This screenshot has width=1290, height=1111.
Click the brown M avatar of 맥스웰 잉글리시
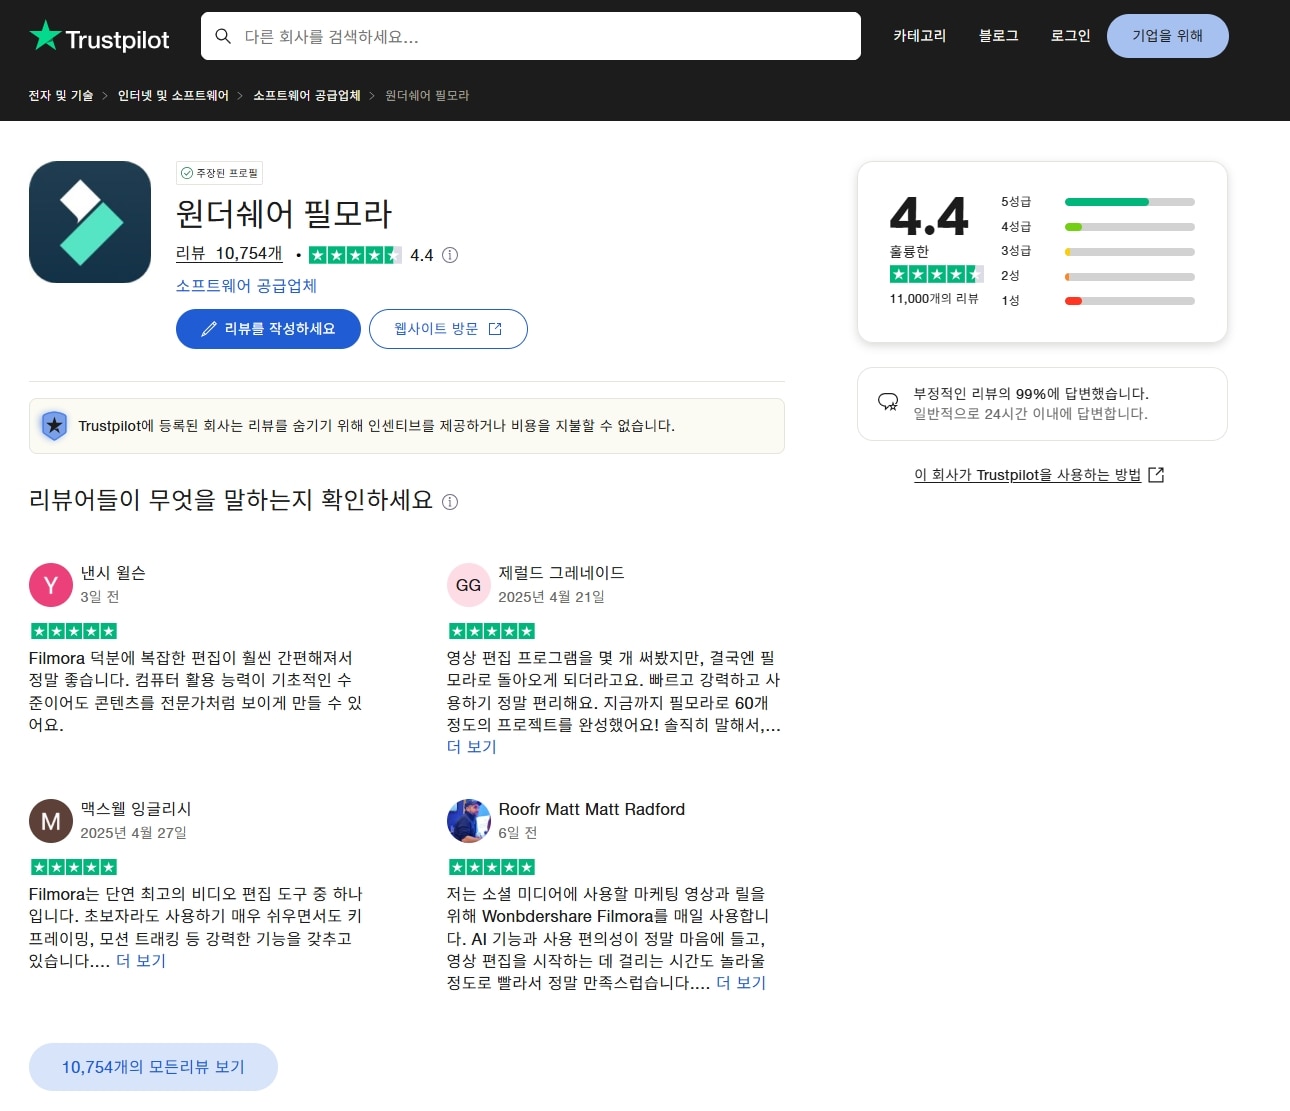(51, 821)
